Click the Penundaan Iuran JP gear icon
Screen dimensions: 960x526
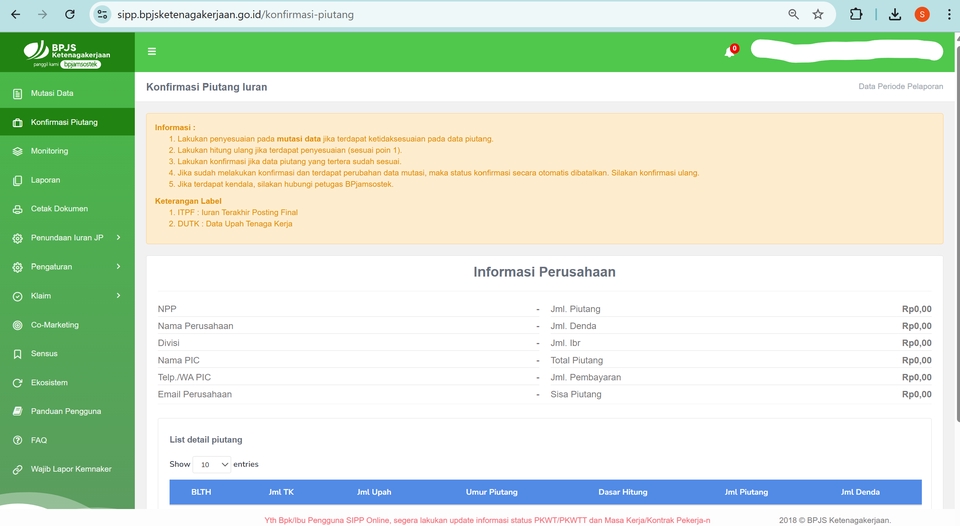[x=18, y=238]
